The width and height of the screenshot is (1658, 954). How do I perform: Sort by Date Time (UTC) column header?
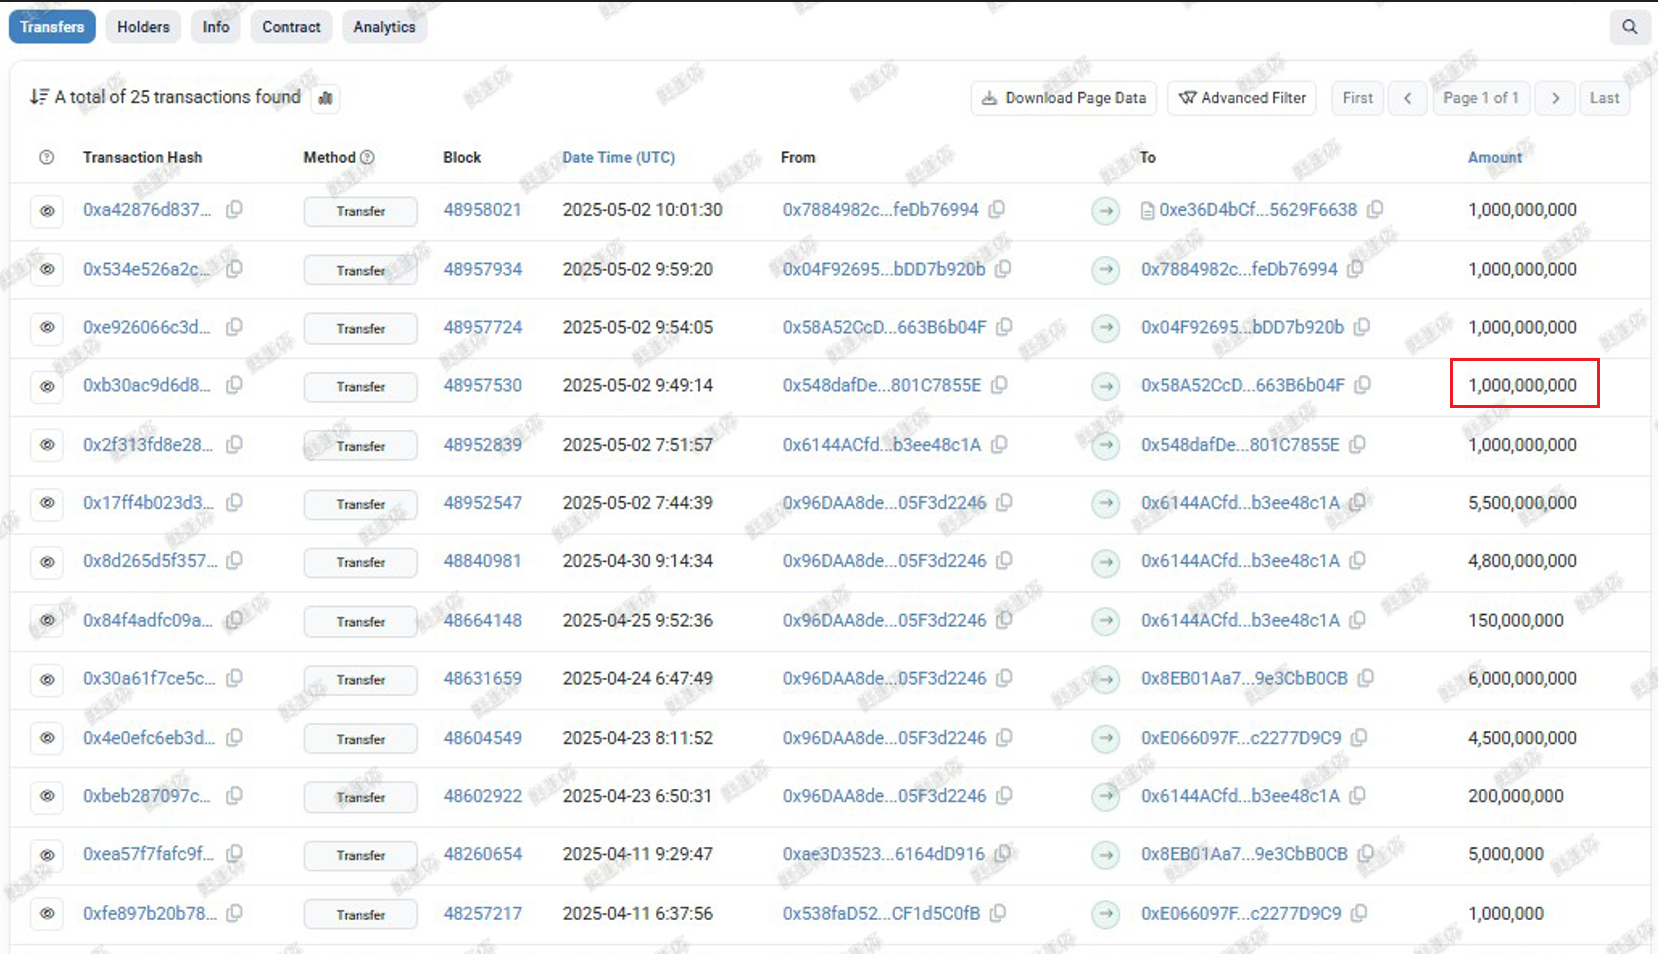[618, 157]
